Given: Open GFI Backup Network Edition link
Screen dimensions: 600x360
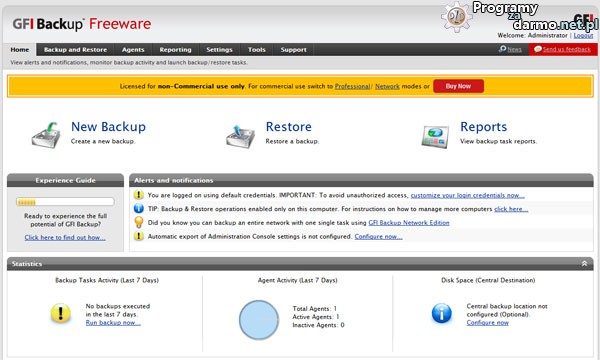Looking at the screenshot, I should click(409, 223).
